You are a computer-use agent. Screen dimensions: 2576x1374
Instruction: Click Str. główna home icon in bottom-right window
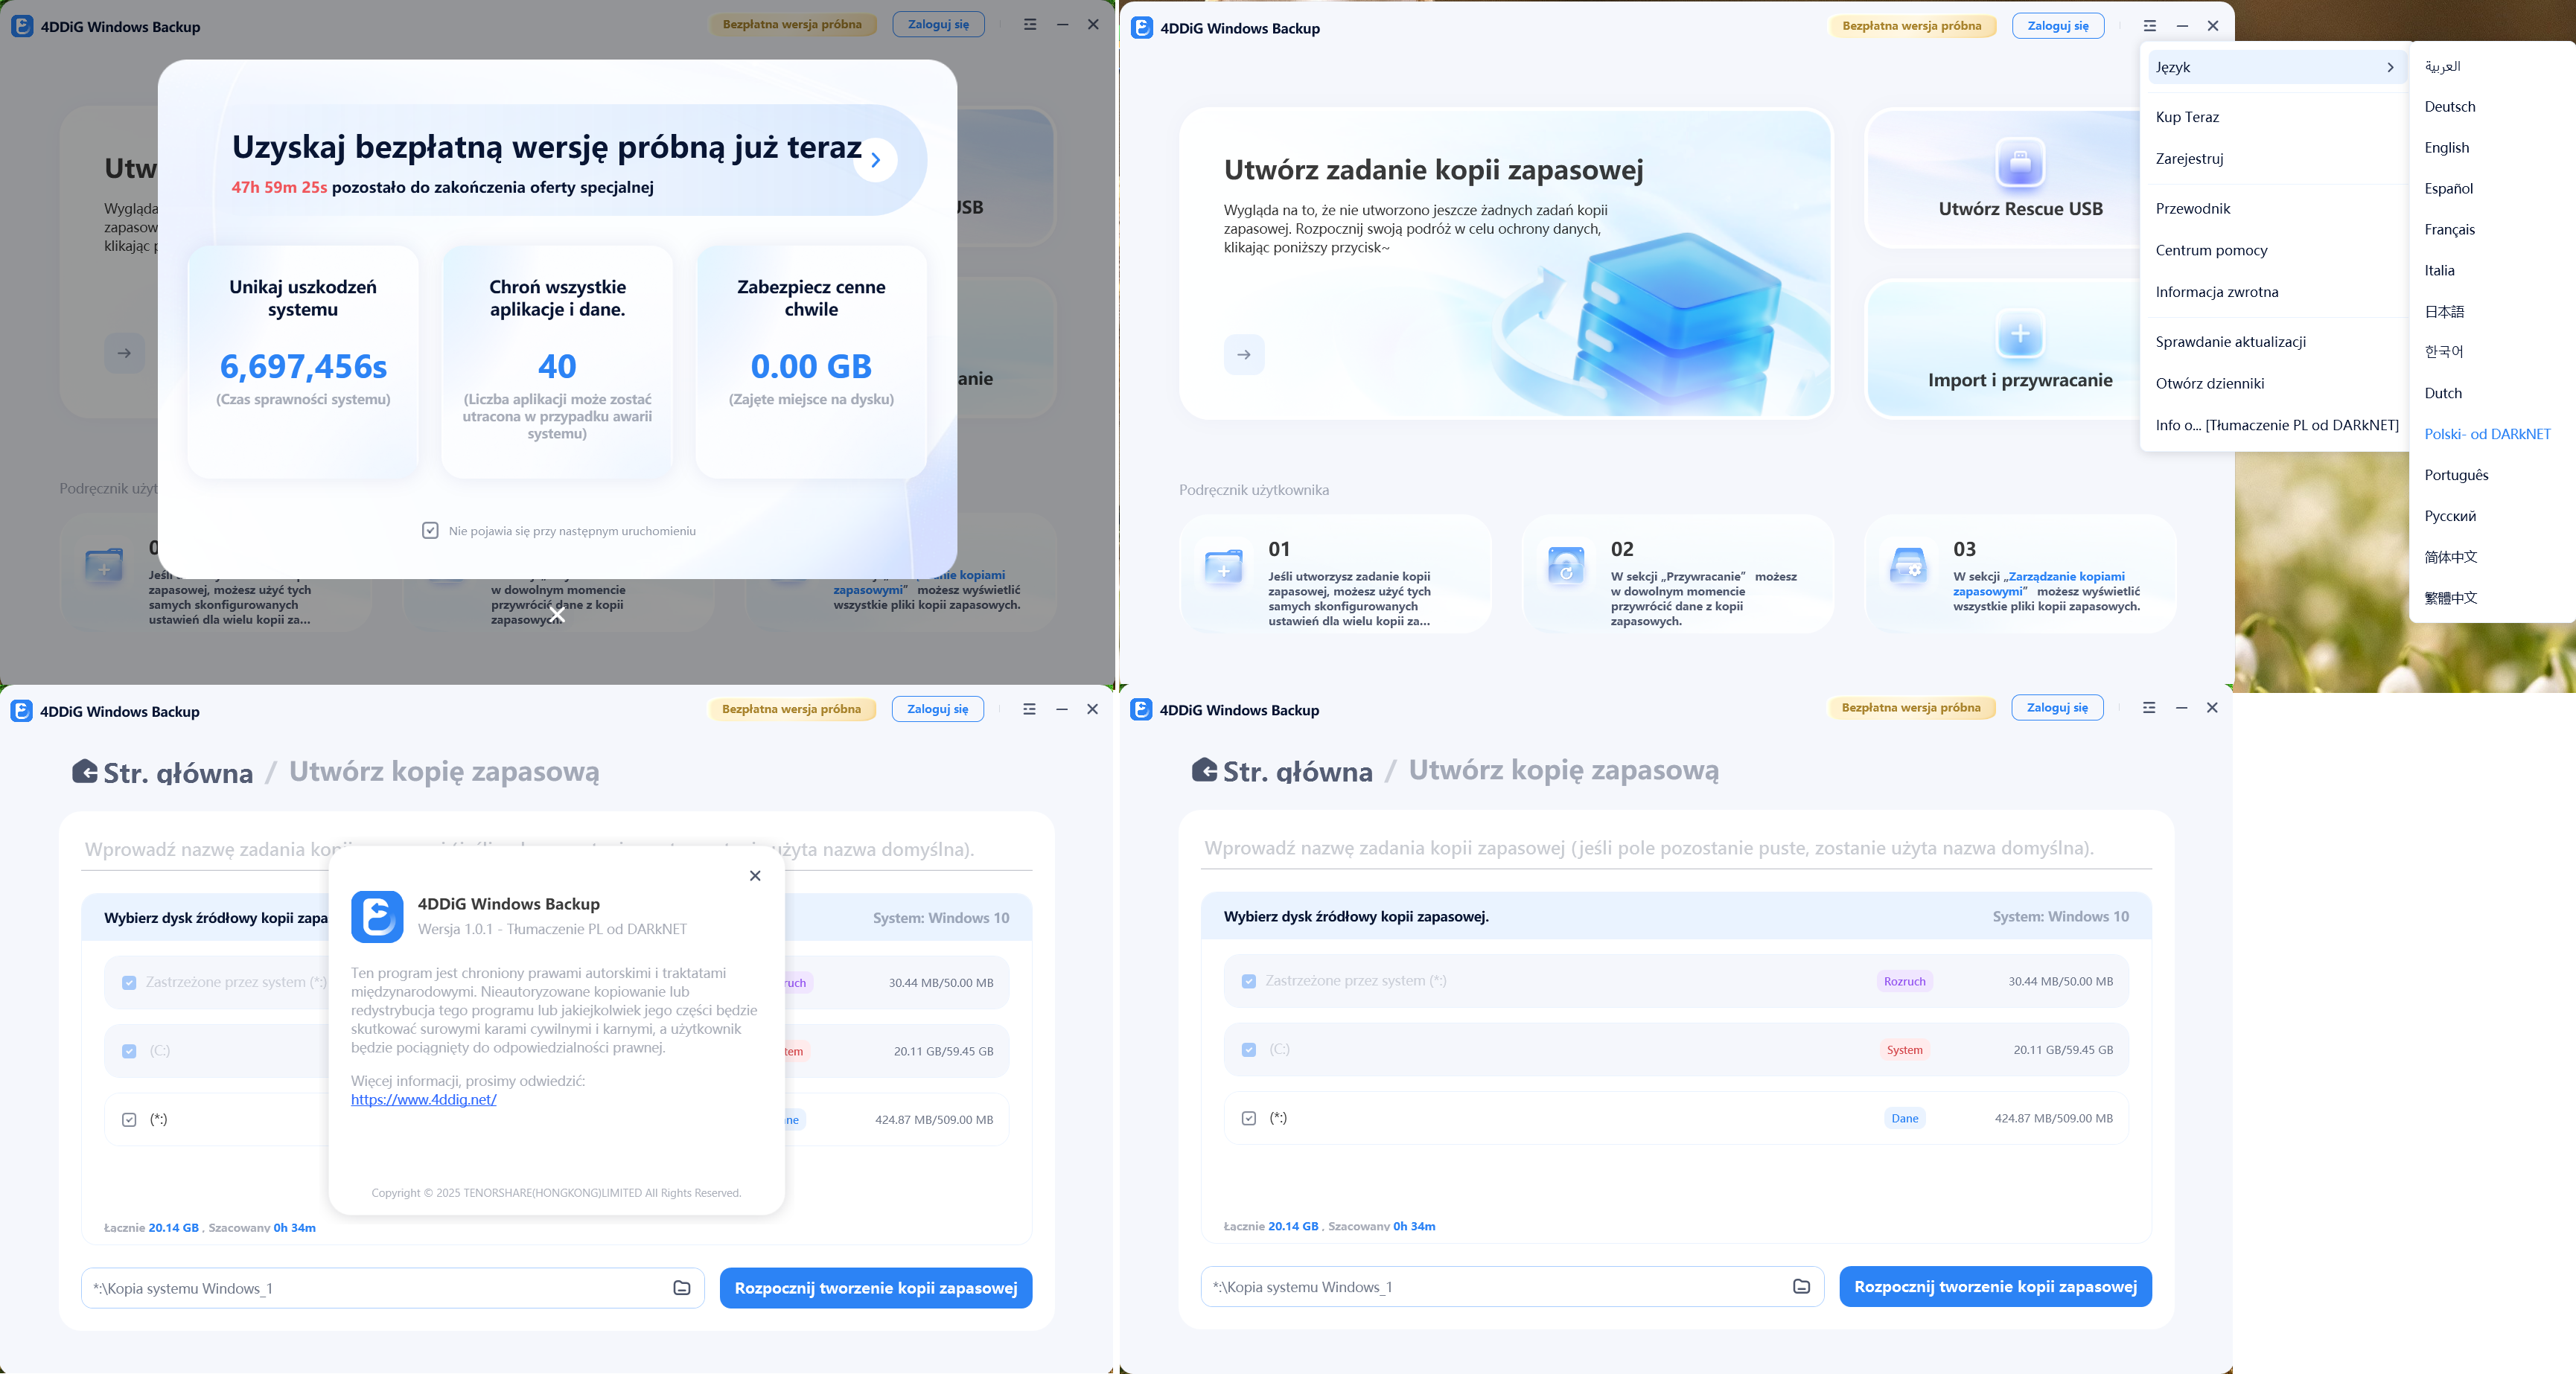(x=1204, y=770)
